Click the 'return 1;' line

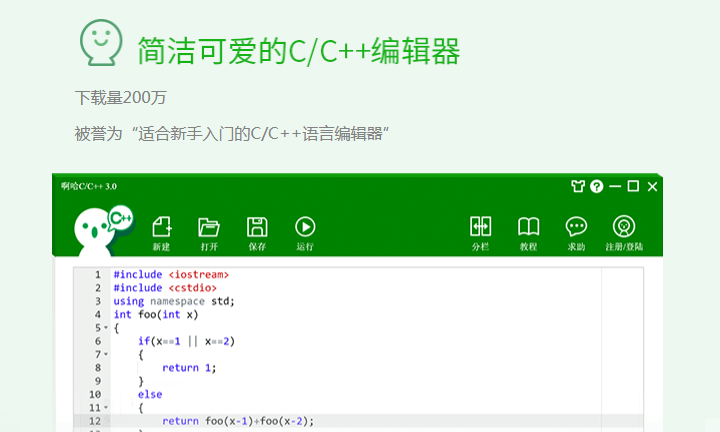point(189,368)
